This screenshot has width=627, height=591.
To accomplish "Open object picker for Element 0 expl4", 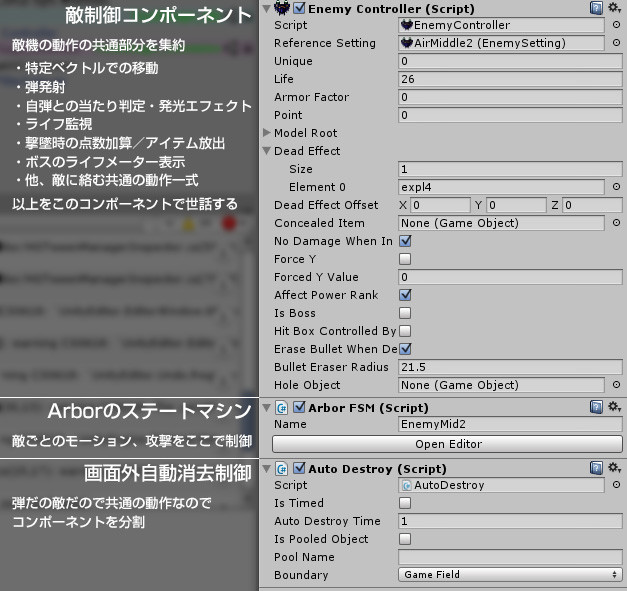I will point(616,187).
